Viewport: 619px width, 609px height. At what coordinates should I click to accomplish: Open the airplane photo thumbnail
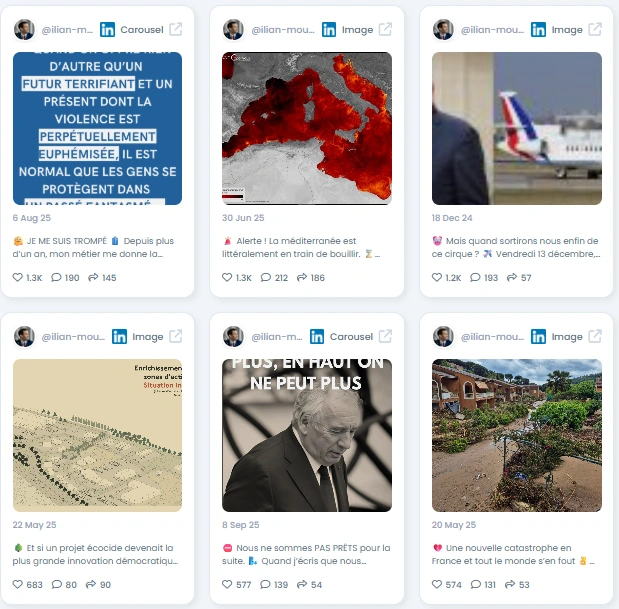pyautogui.click(x=517, y=128)
